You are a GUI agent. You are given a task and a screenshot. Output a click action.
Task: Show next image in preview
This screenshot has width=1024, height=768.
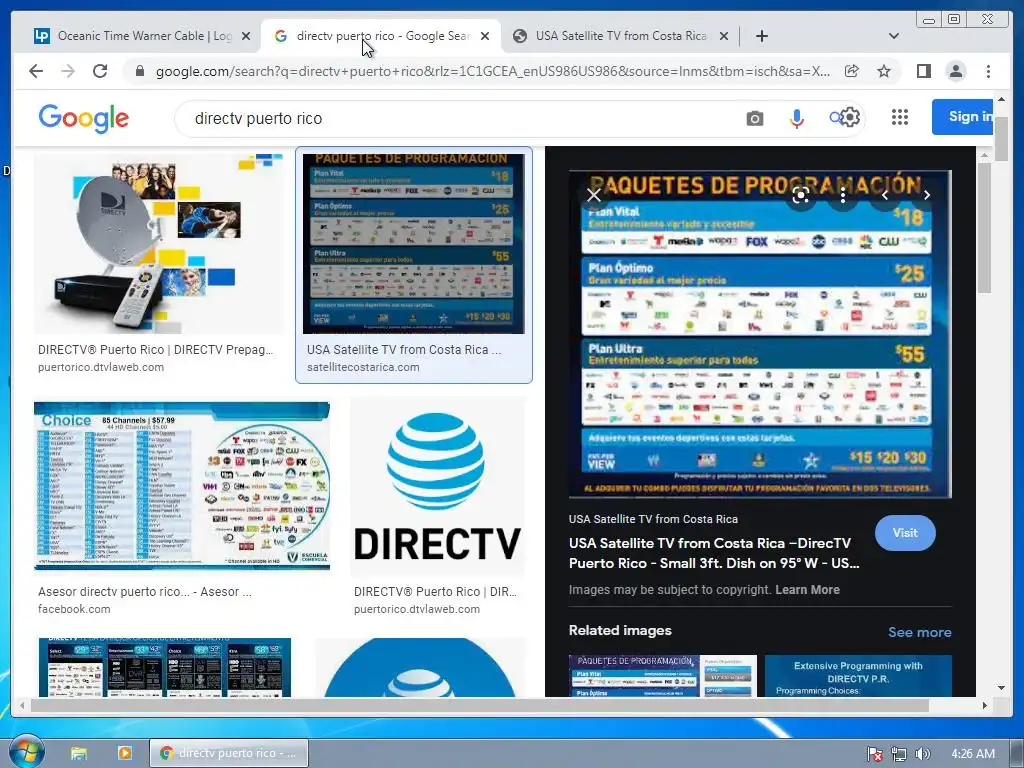click(926, 195)
